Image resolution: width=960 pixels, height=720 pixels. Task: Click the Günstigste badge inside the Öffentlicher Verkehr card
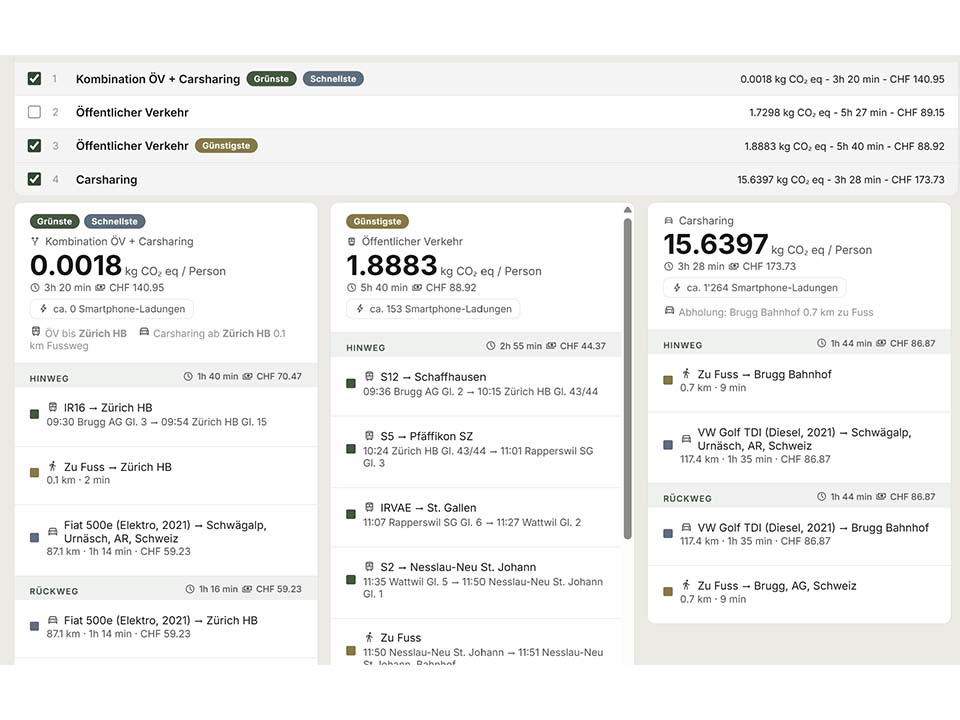[x=377, y=221]
